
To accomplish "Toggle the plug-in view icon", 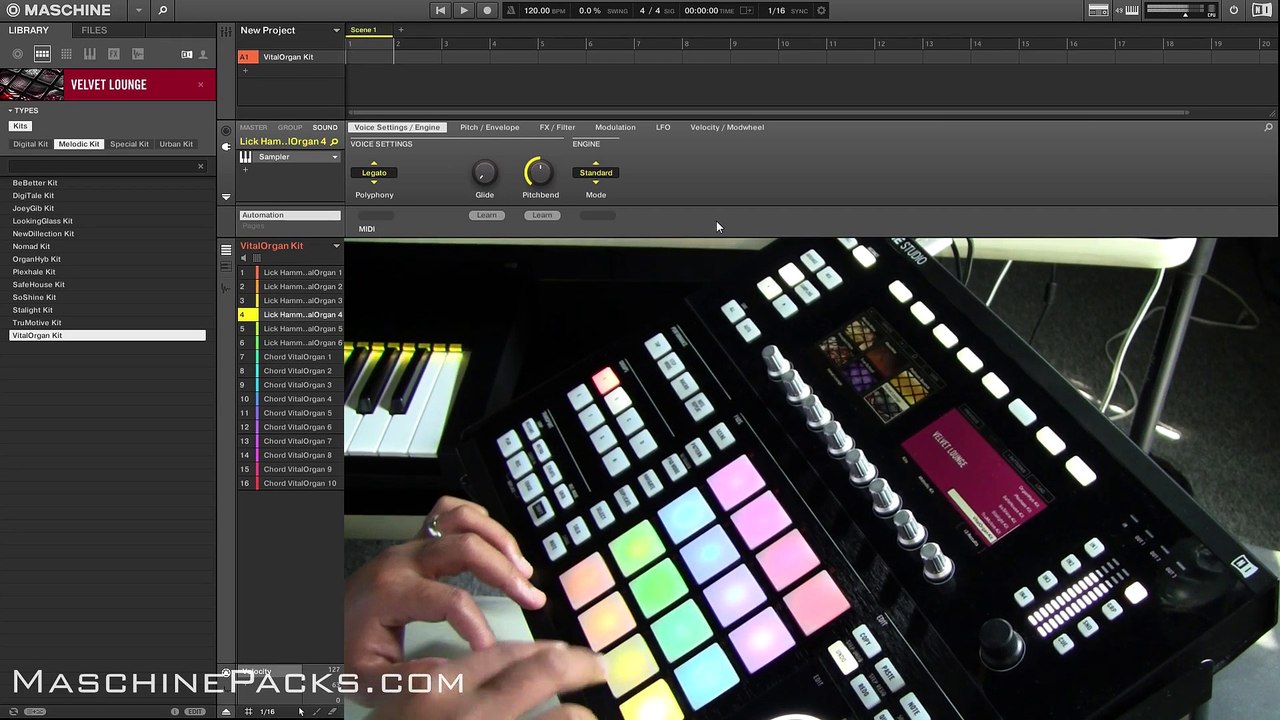I will point(226,146).
